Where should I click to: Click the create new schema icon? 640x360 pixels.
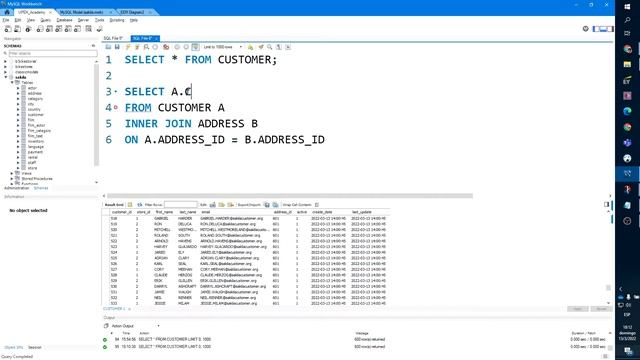[x=40, y=29]
